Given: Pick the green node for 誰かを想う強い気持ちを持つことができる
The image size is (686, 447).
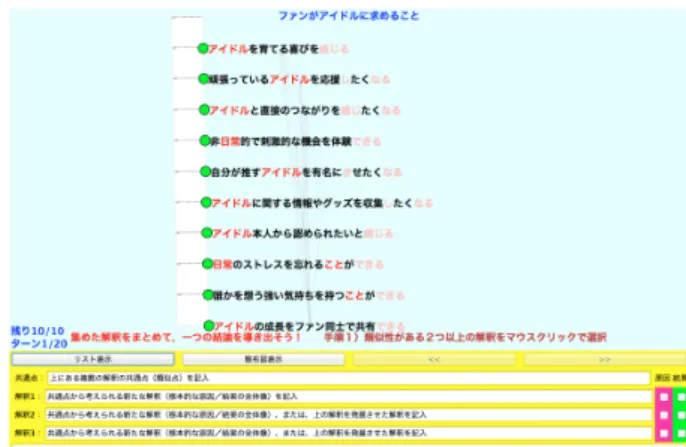Looking at the screenshot, I should click(x=208, y=295).
